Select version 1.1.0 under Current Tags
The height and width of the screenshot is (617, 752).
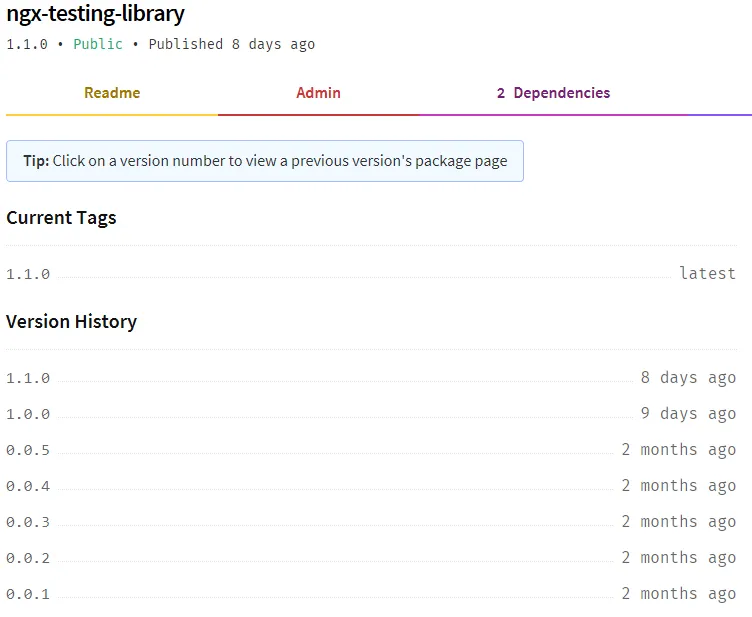(x=28, y=274)
